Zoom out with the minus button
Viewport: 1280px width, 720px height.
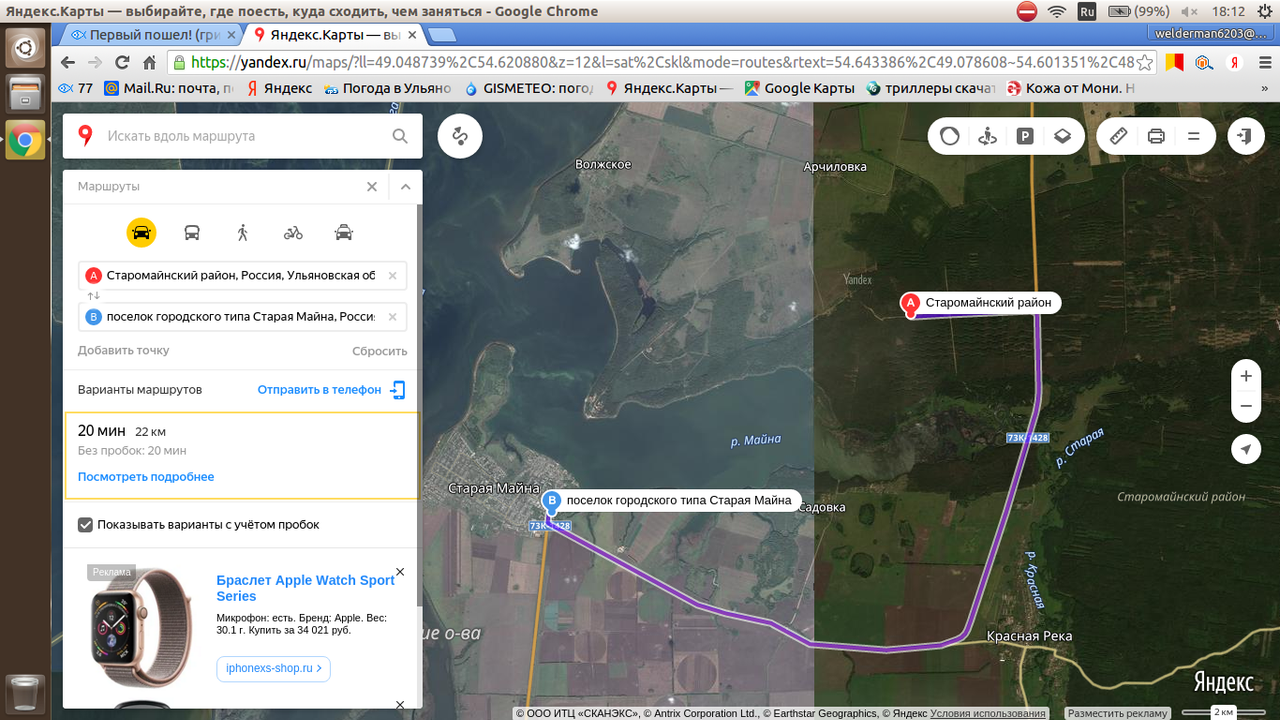click(1246, 406)
